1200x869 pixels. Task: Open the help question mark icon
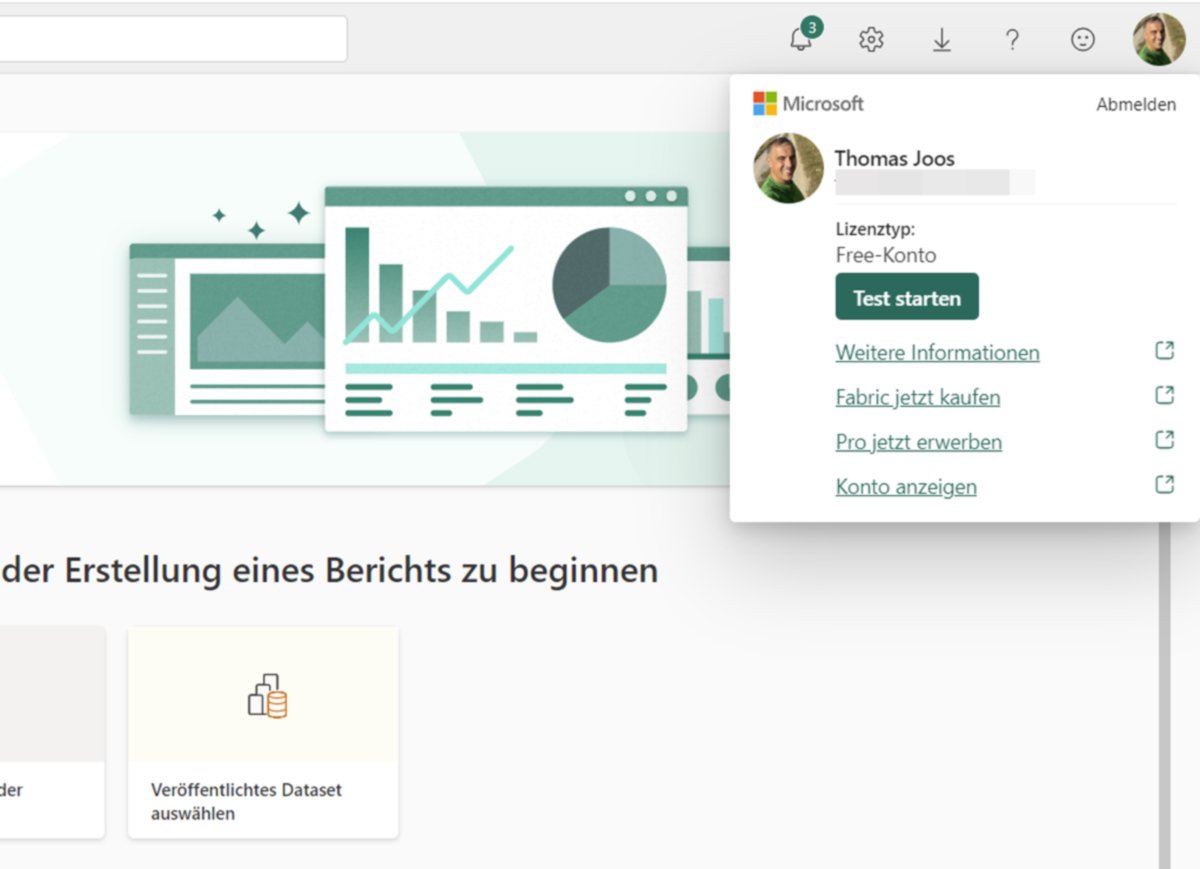point(1012,39)
